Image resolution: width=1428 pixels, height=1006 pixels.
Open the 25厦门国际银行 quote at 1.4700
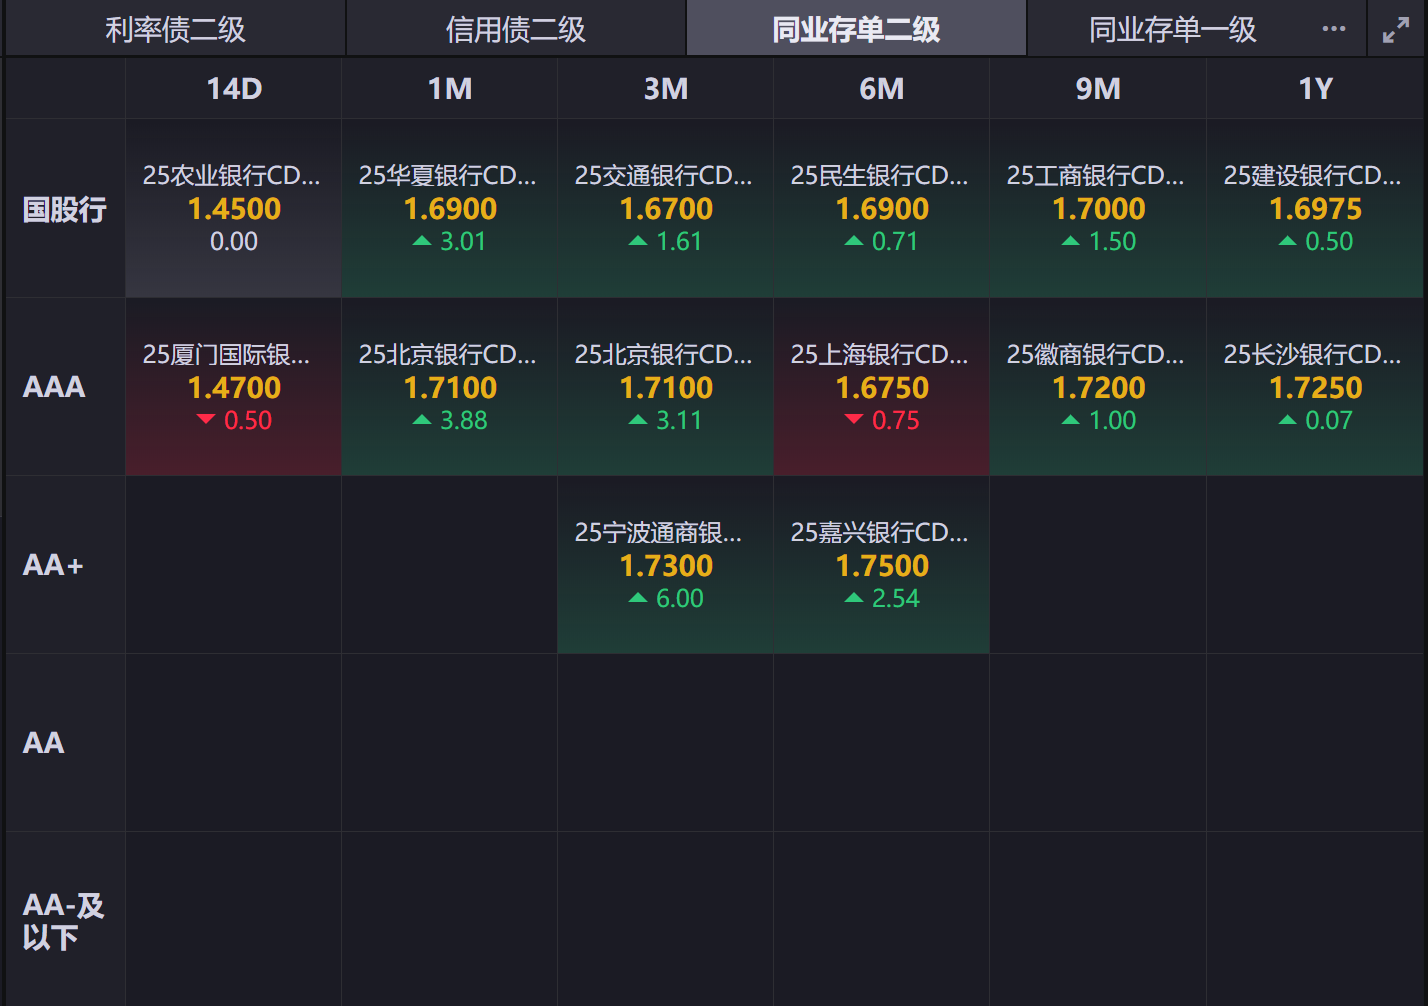[x=233, y=387]
